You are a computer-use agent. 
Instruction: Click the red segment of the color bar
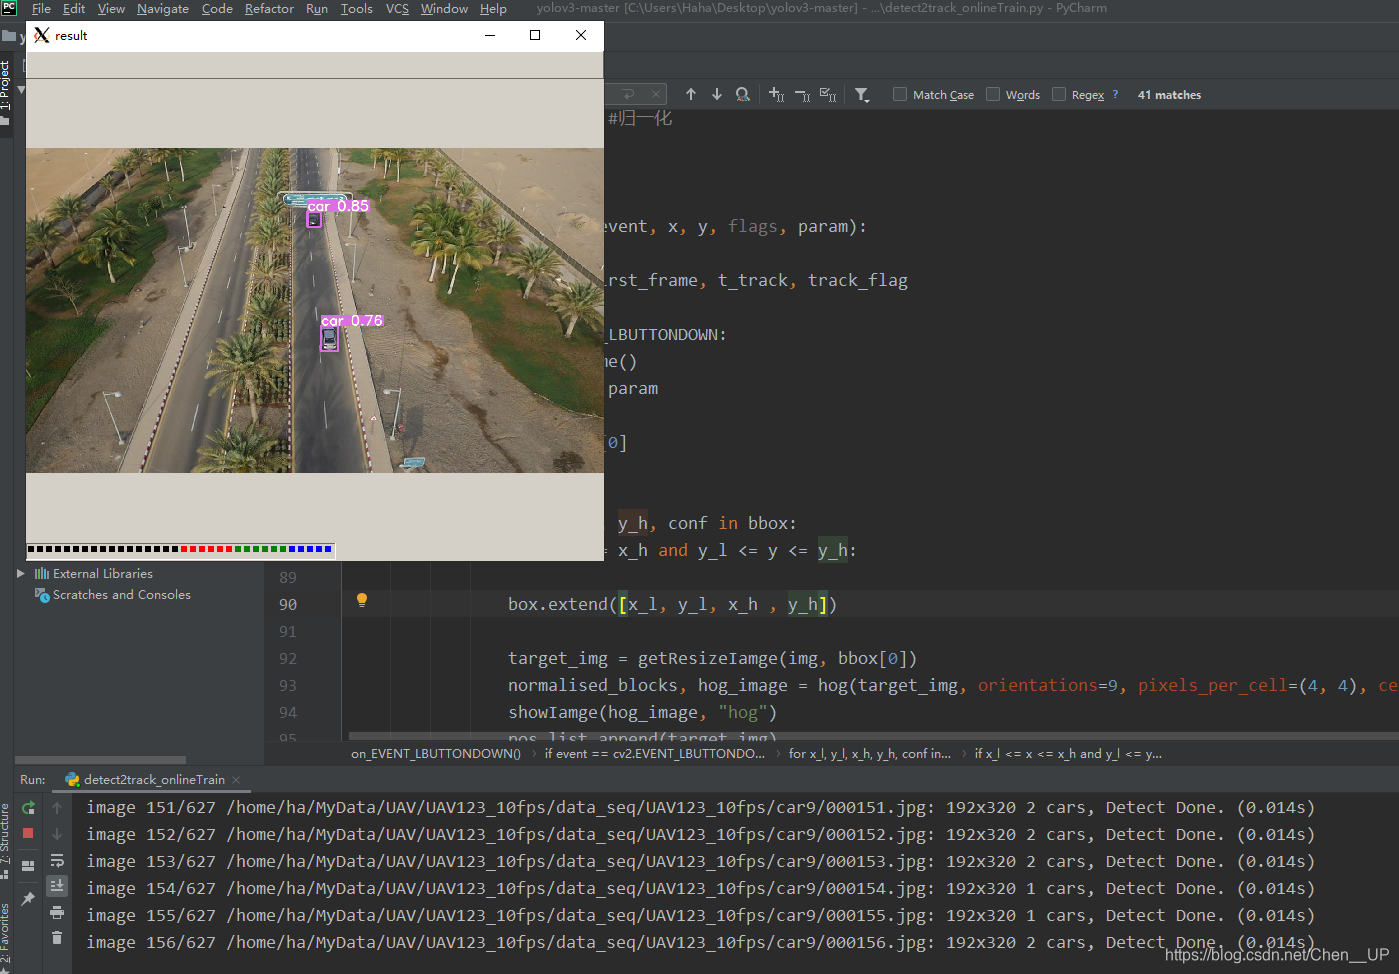coord(206,548)
